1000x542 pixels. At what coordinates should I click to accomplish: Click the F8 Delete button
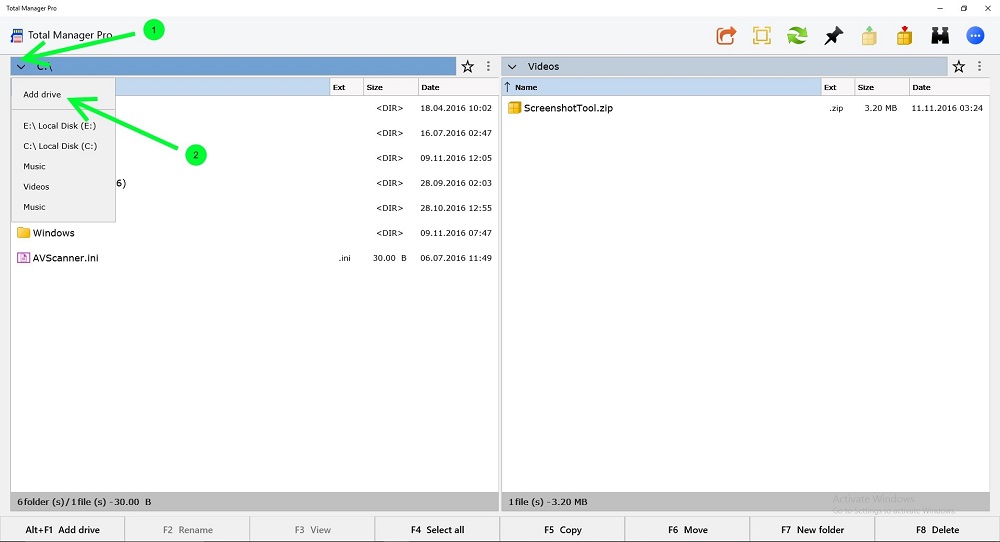[938, 530]
